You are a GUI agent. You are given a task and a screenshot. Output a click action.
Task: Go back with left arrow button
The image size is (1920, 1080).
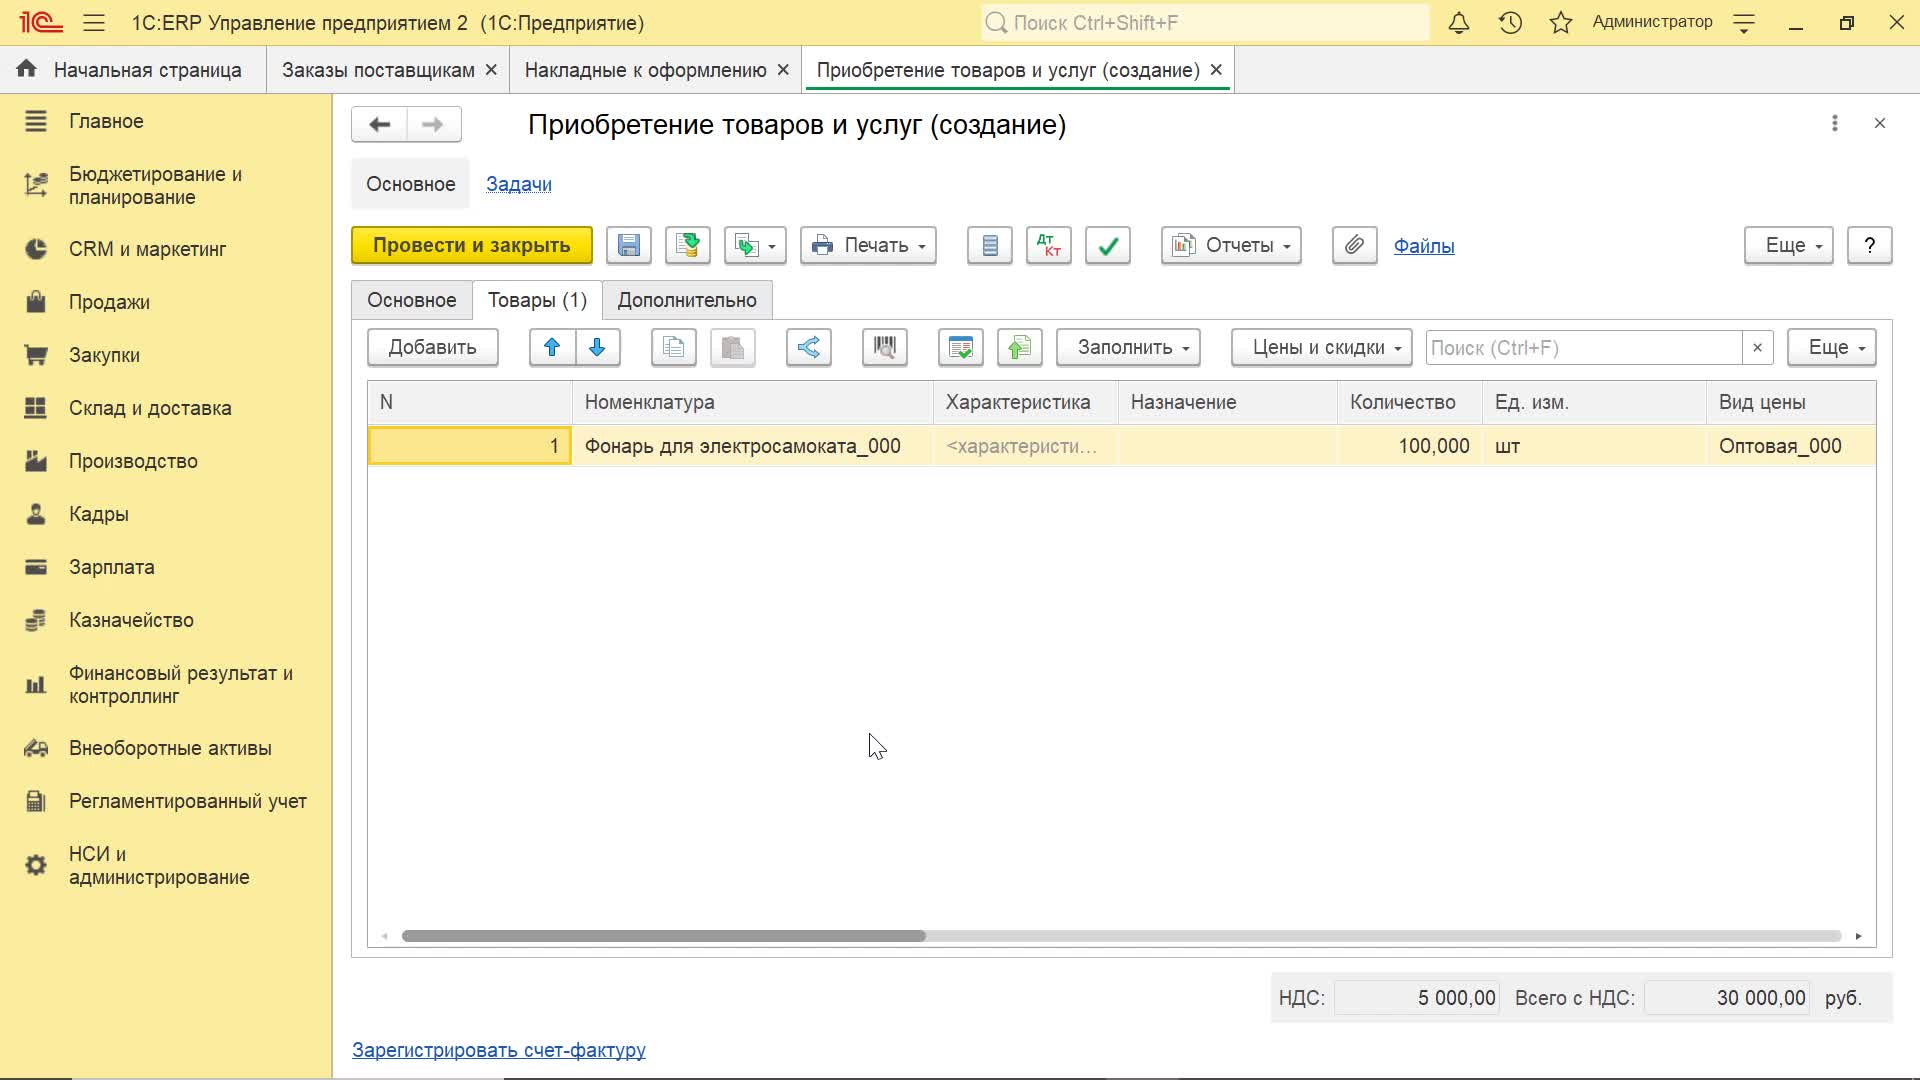(x=379, y=124)
